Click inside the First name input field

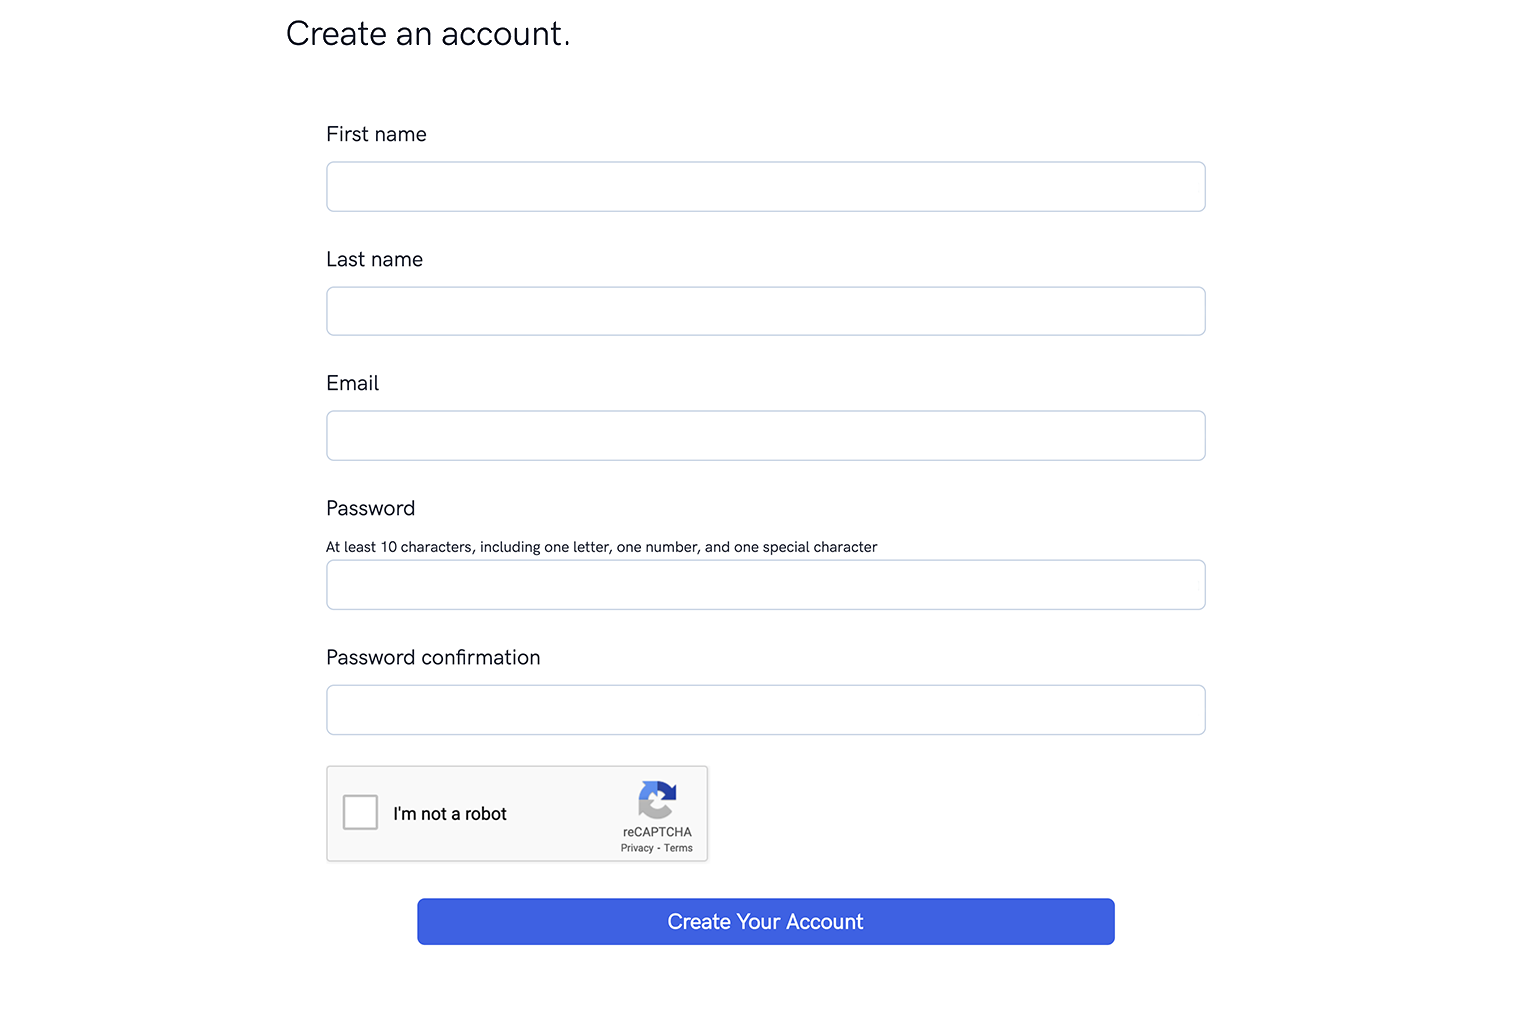click(765, 186)
